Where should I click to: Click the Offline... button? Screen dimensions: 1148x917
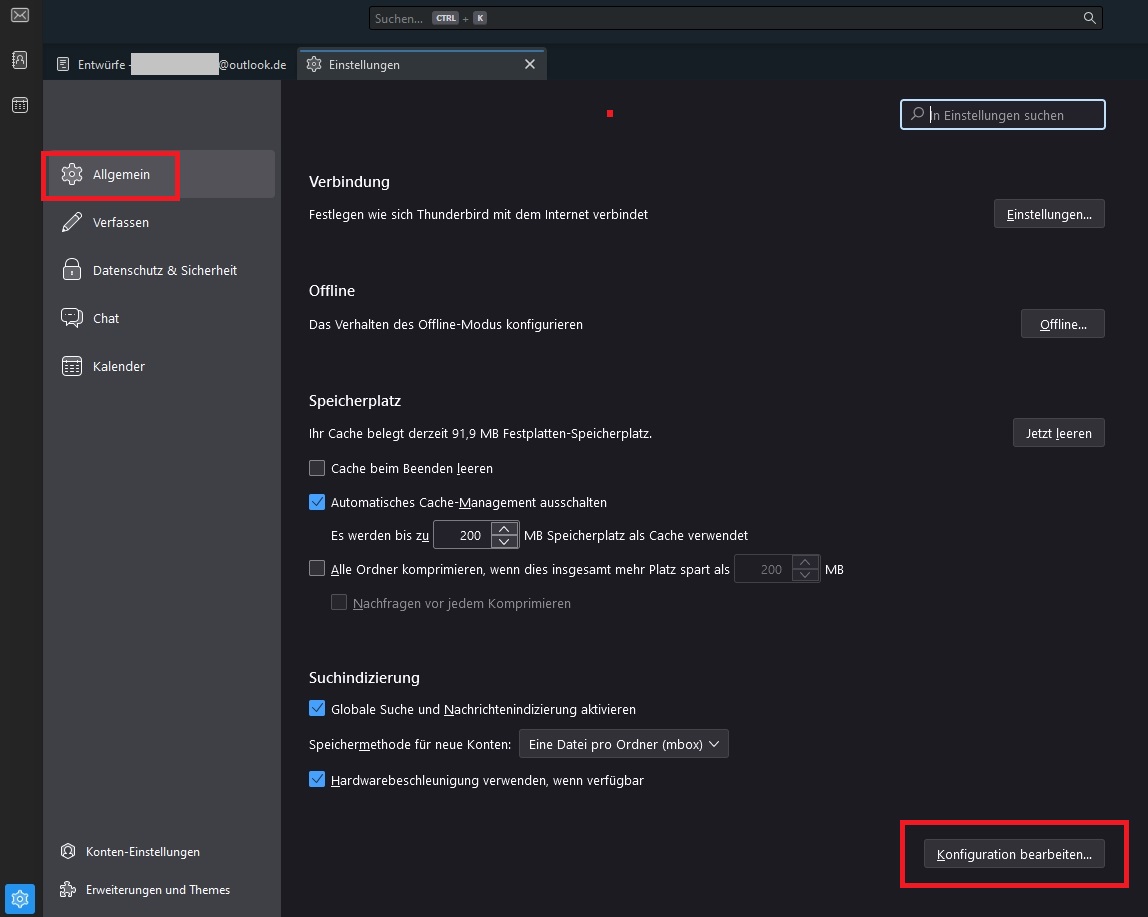(1063, 324)
